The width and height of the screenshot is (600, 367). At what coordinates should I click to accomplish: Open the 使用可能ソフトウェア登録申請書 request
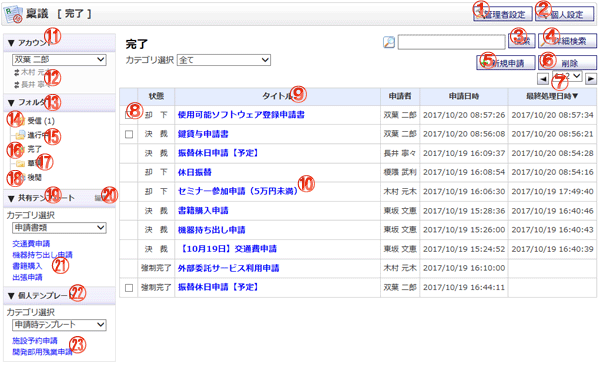[x=241, y=115]
